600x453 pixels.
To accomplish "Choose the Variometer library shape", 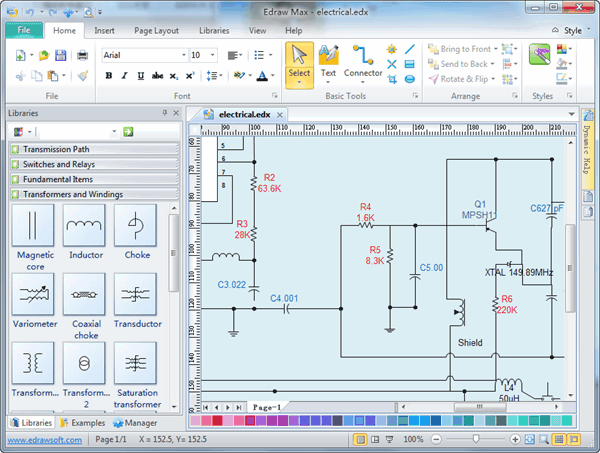I will pyautogui.click(x=35, y=295).
